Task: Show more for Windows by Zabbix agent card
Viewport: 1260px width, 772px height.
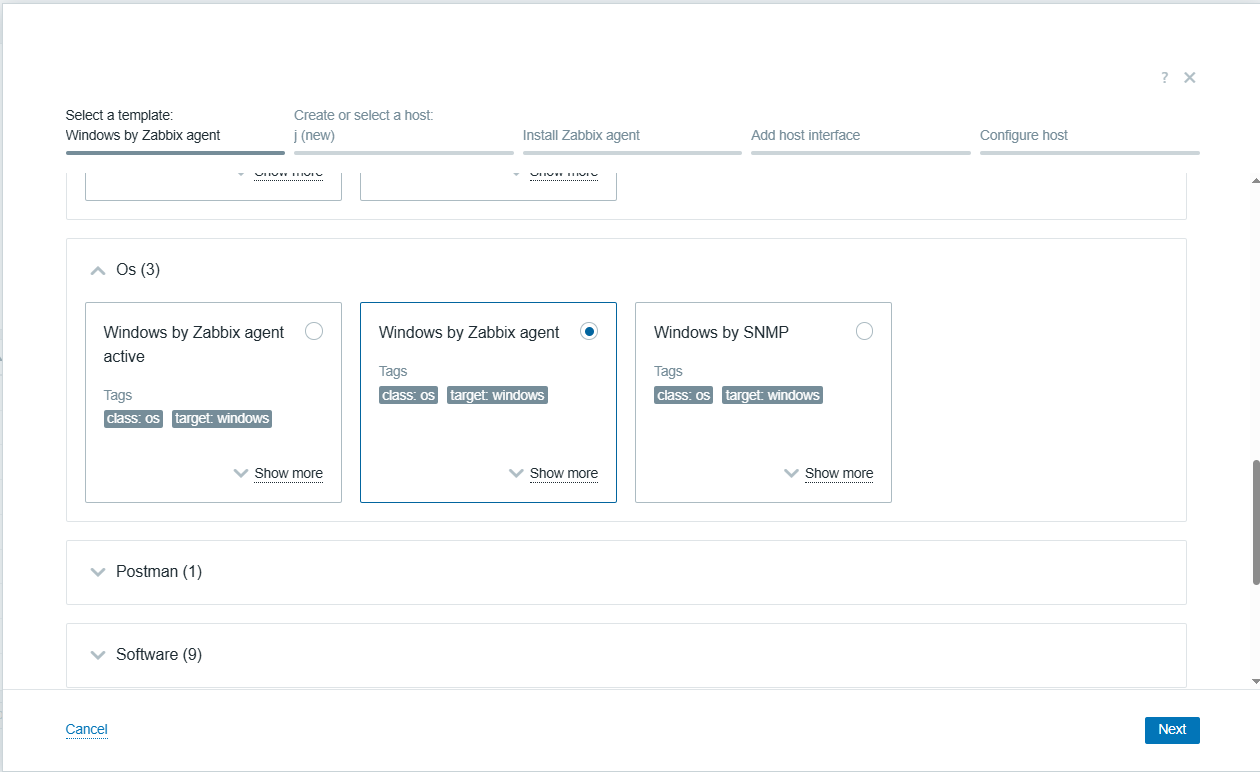Action: point(564,473)
